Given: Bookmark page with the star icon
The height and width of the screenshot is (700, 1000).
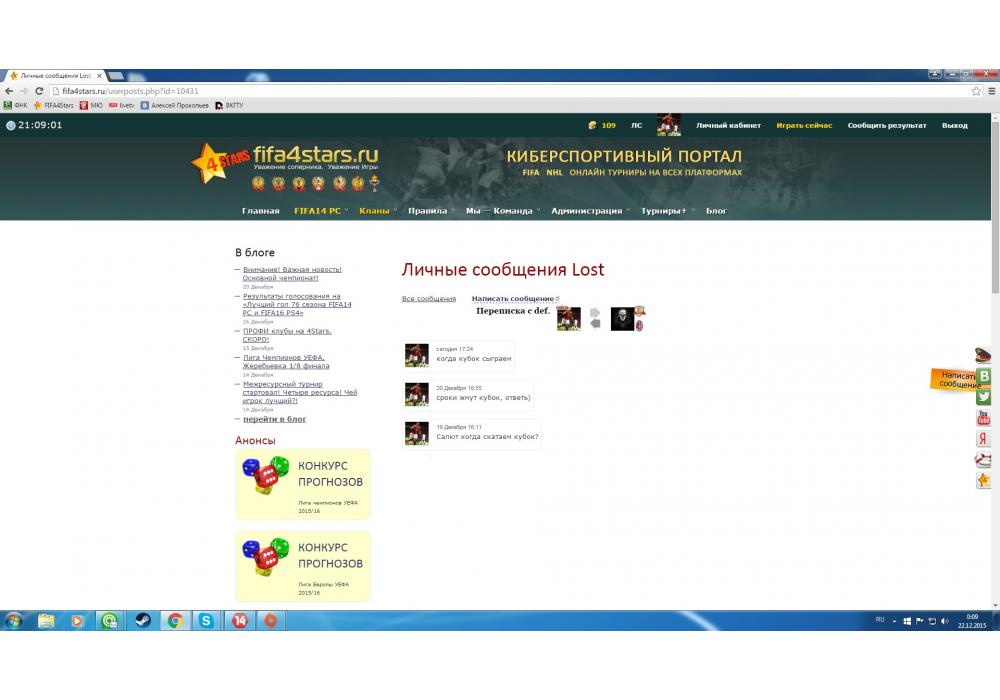Looking at the screenshot, I should (x=976, y=91).
